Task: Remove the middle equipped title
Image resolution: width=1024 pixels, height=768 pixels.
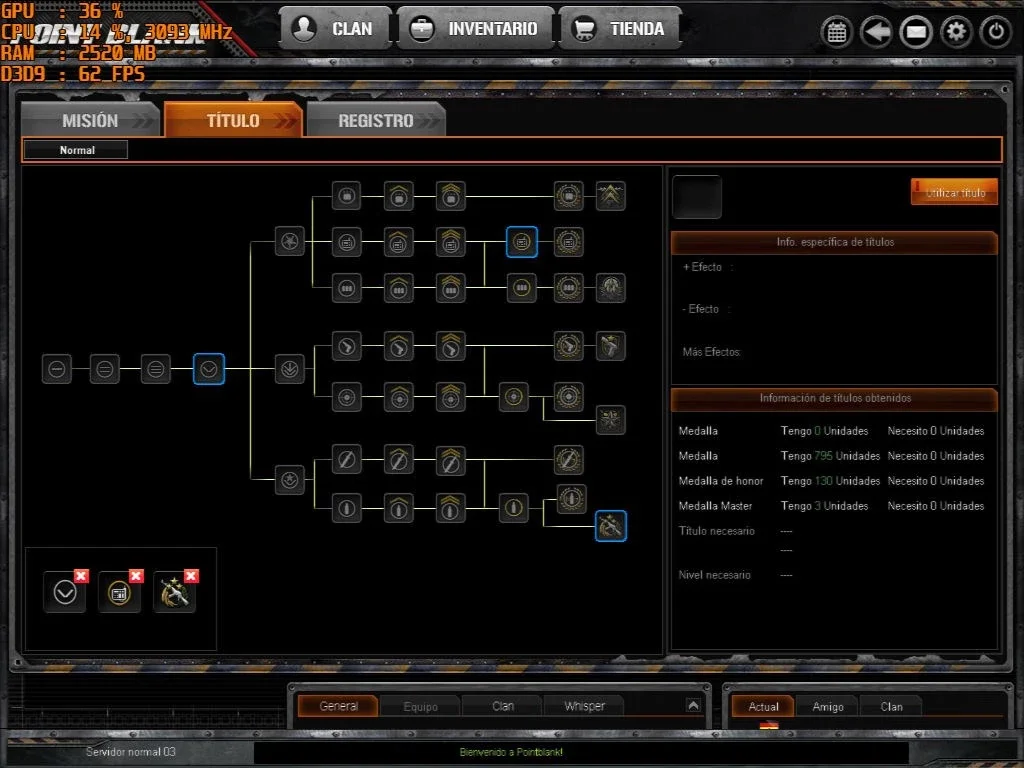Action: 136,575
